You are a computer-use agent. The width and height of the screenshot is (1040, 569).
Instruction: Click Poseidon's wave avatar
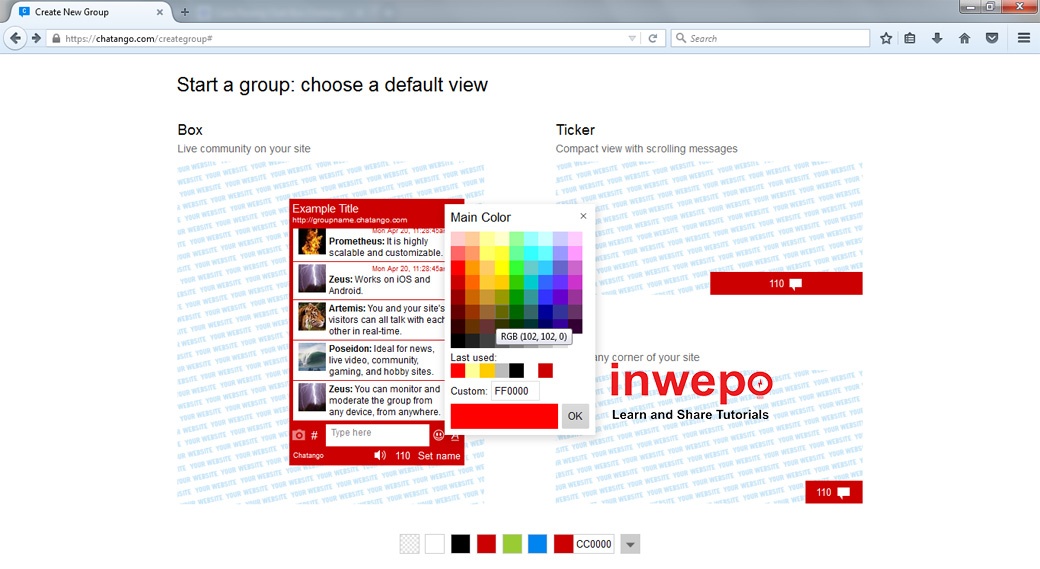pyautogui.click(x=311, y=357)
